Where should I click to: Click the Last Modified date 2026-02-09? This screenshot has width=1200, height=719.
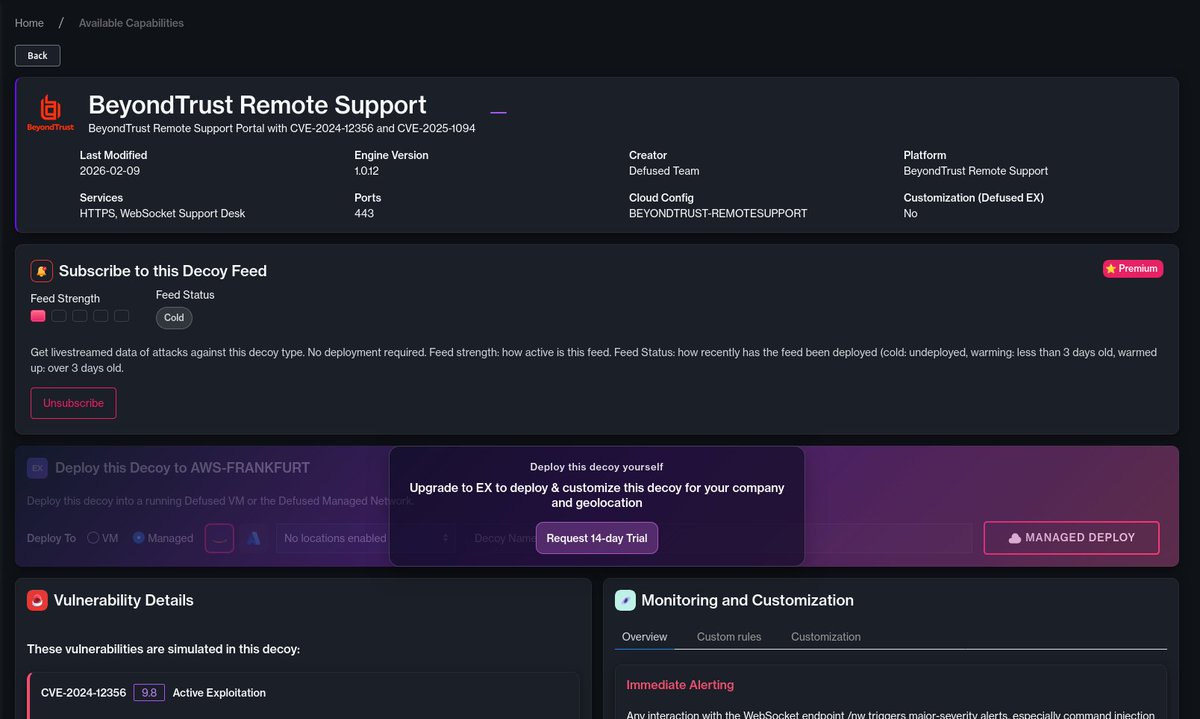[x=111, y=171]
